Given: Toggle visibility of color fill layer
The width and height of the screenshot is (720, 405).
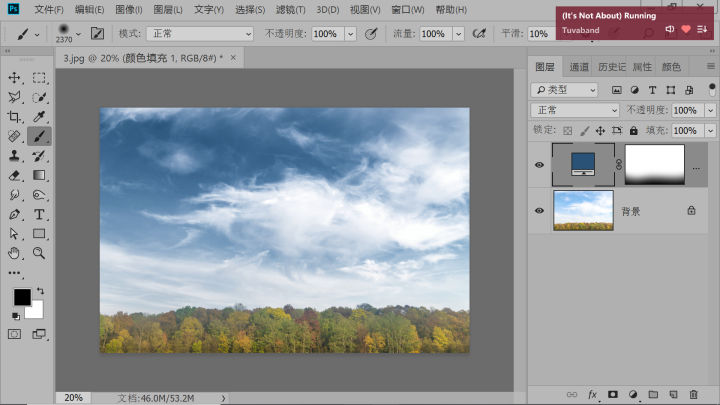Looking at the screenshot, I should point(540,166).
